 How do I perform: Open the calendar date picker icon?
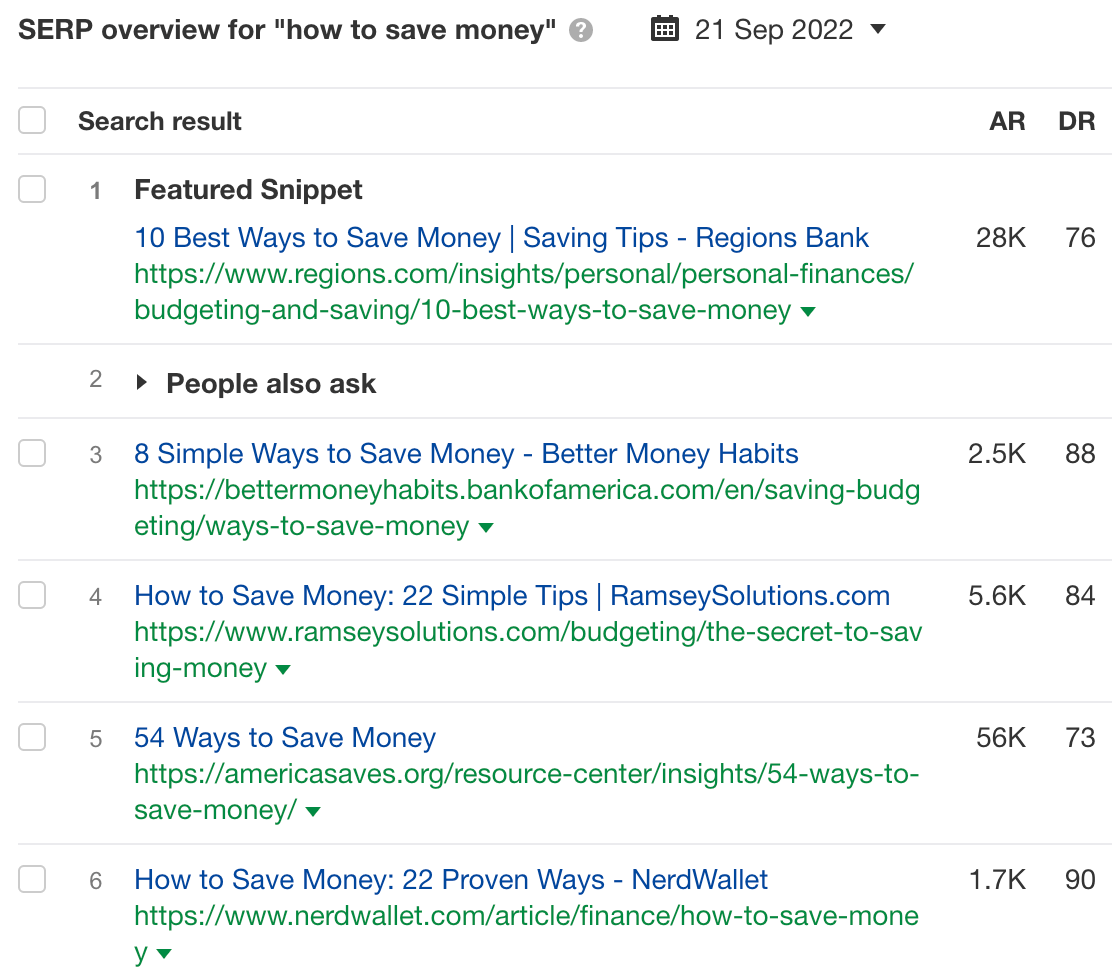(x=664, y=29)
